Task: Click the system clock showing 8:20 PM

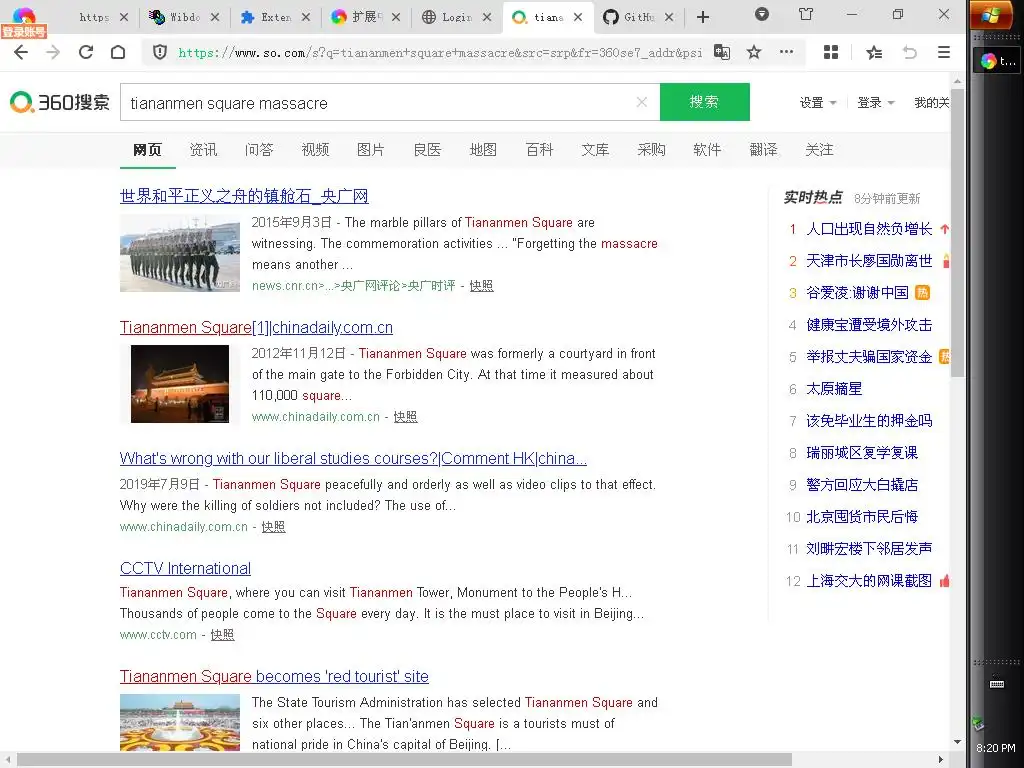Action: pos(996,748)
